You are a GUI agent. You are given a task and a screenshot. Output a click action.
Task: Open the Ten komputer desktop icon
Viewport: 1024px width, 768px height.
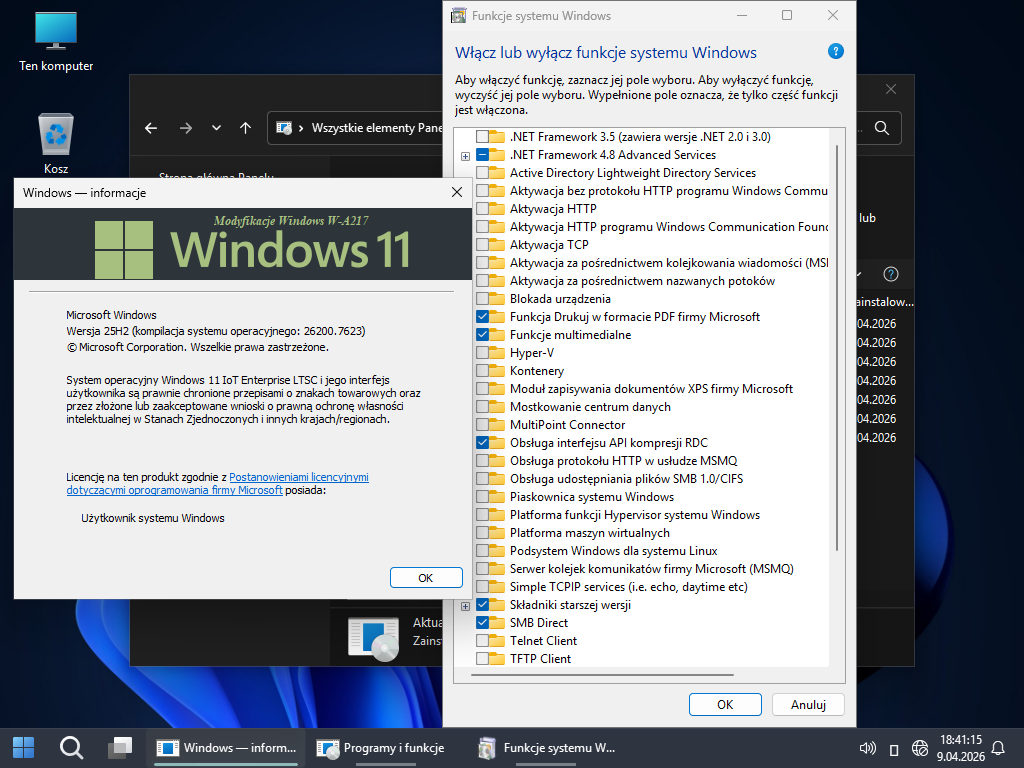pyautogui.click(x=56, y=30)
